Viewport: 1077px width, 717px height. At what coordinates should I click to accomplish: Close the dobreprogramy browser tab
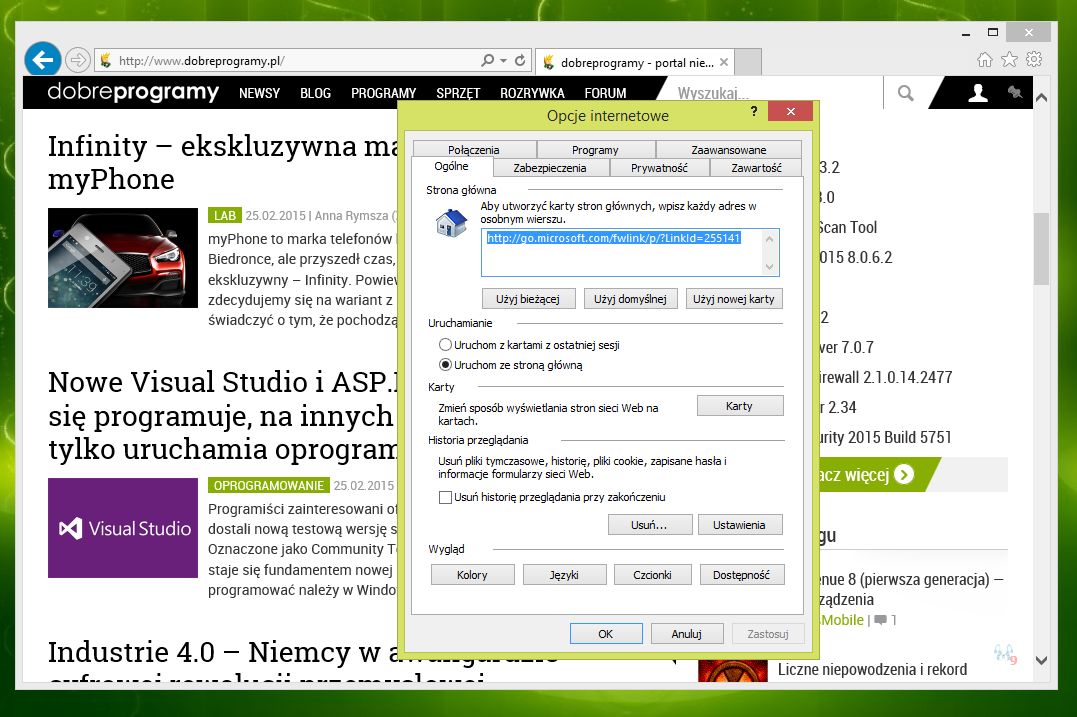723,62
